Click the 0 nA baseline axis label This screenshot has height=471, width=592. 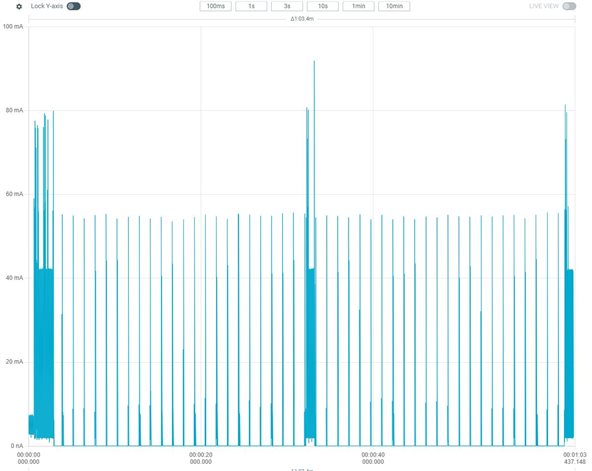click(17, 446)
